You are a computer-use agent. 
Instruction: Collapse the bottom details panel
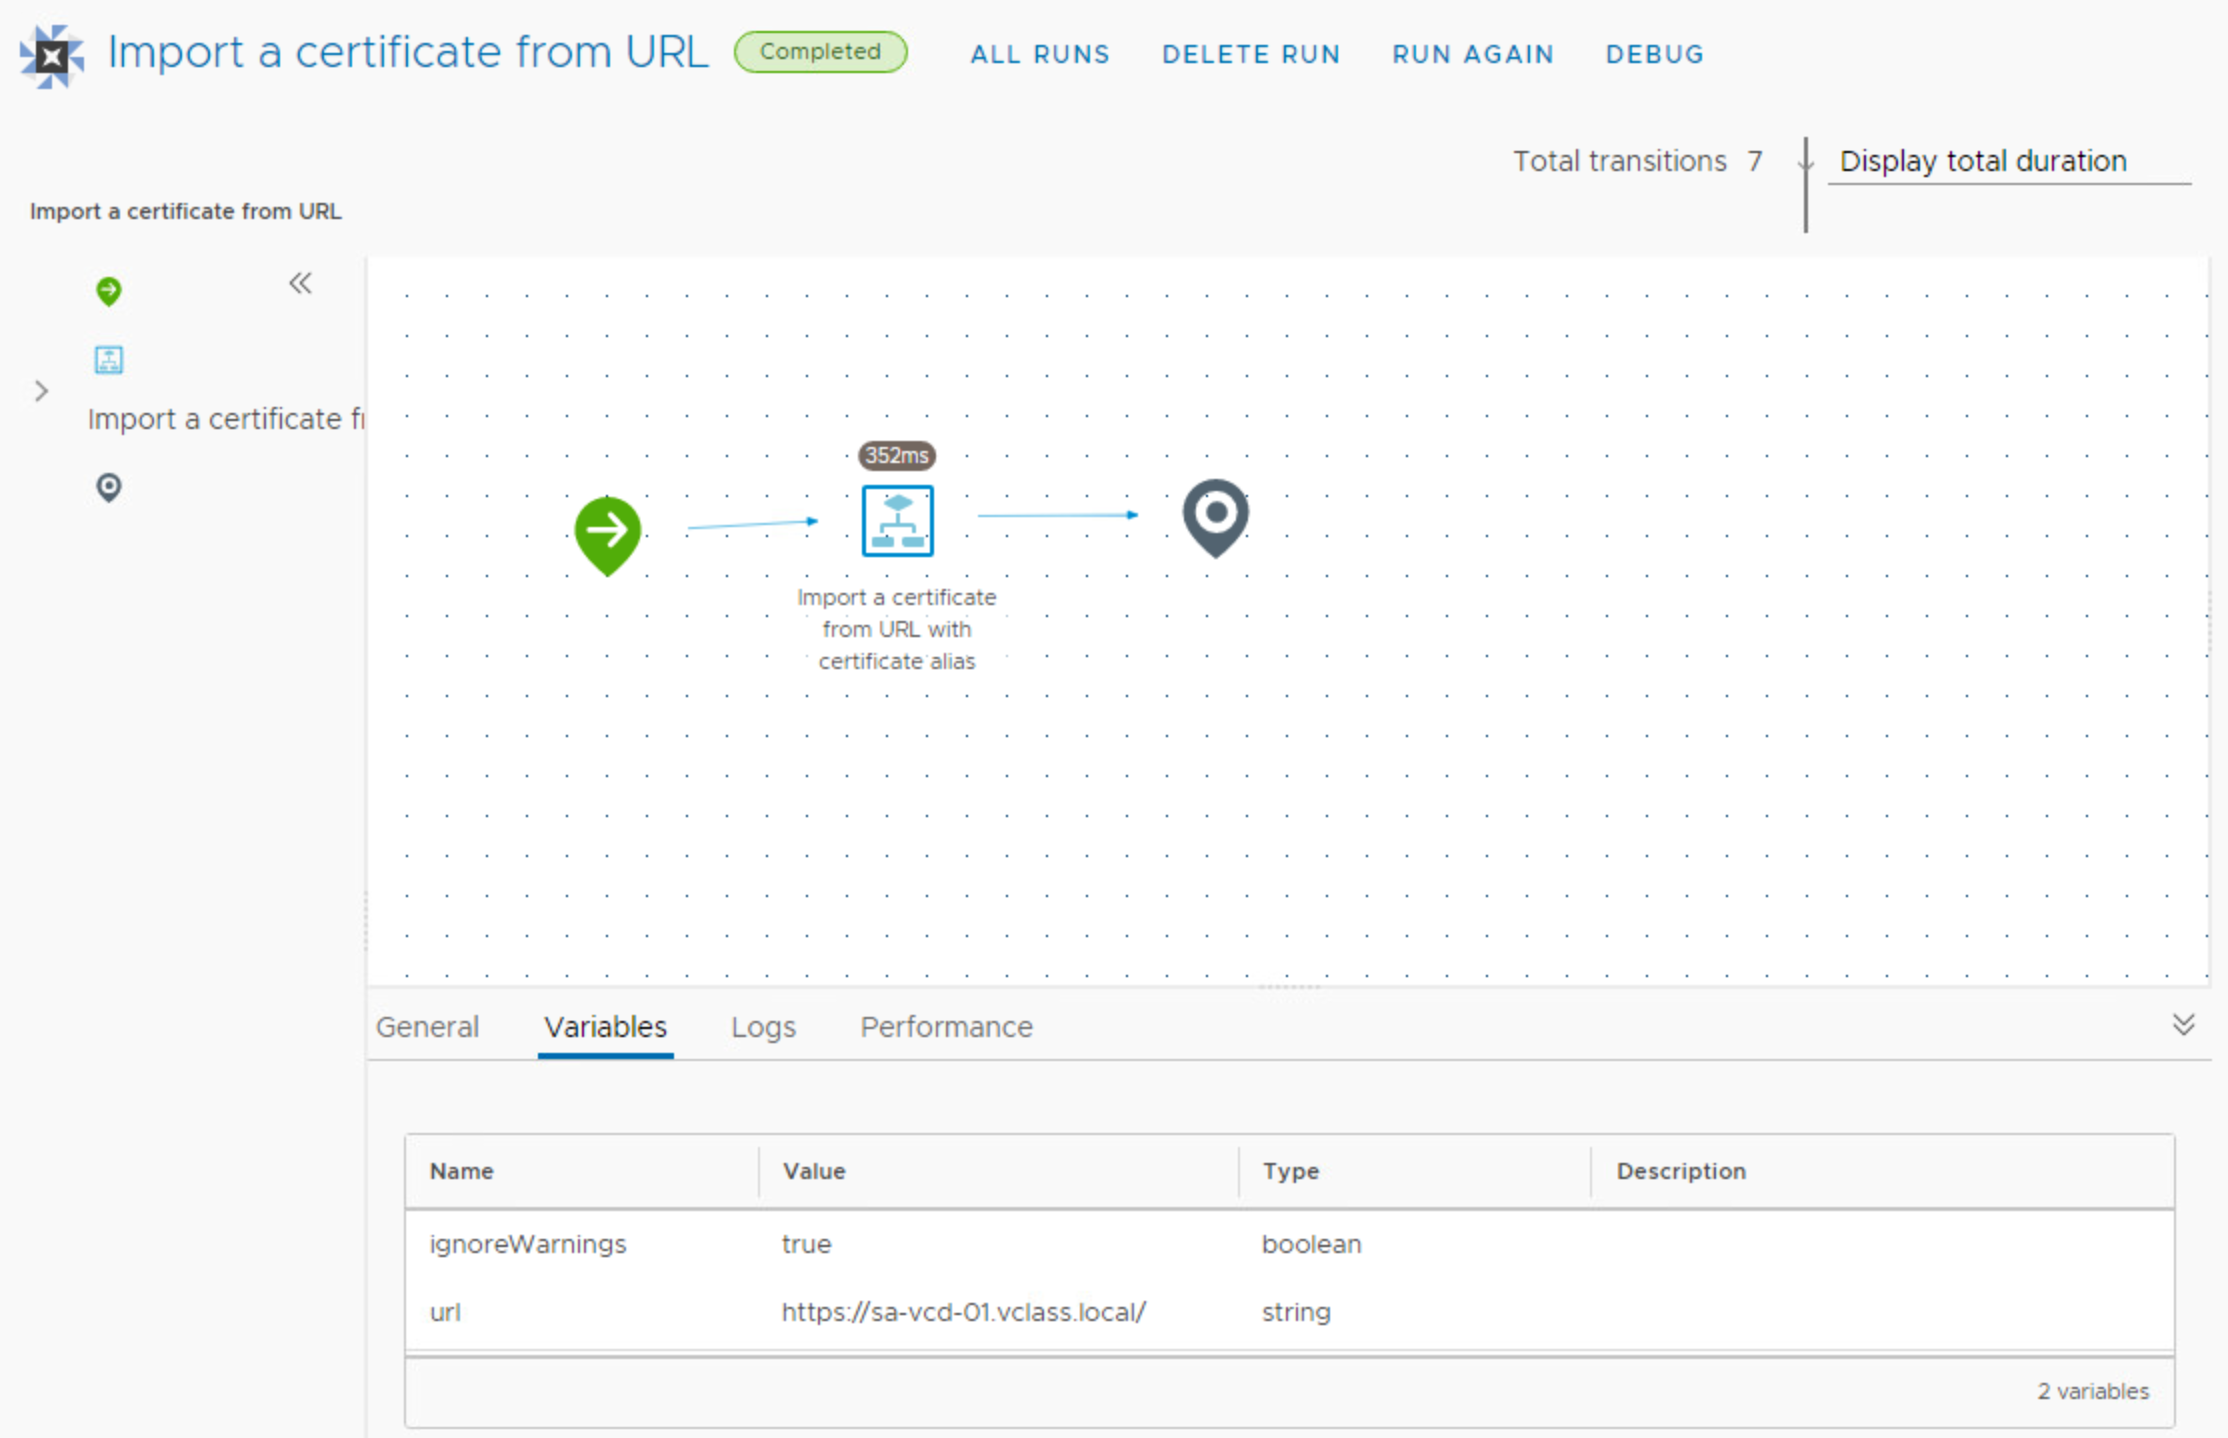(2184, 1024)
